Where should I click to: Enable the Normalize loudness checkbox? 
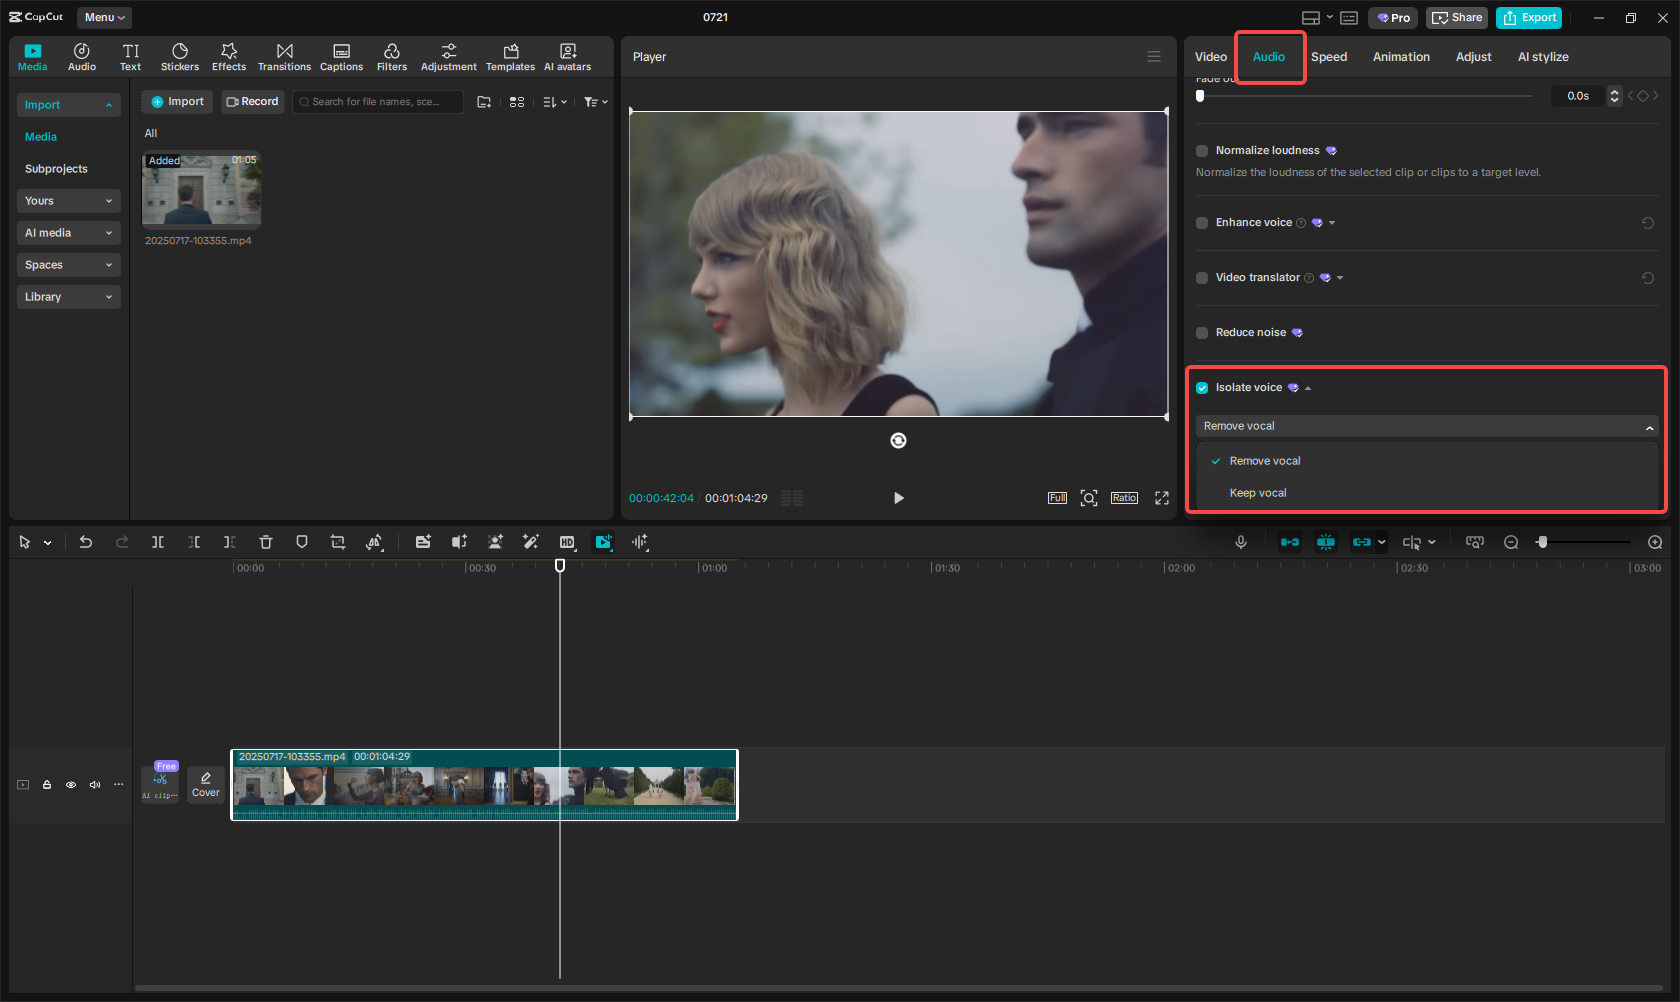click(x=1201, y=150)
